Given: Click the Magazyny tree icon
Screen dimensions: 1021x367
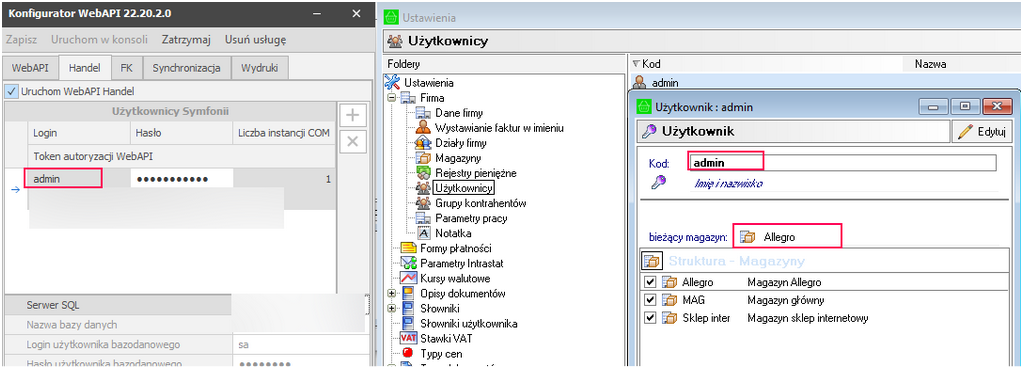Looking at the screenshot, I should click(423, 158).
